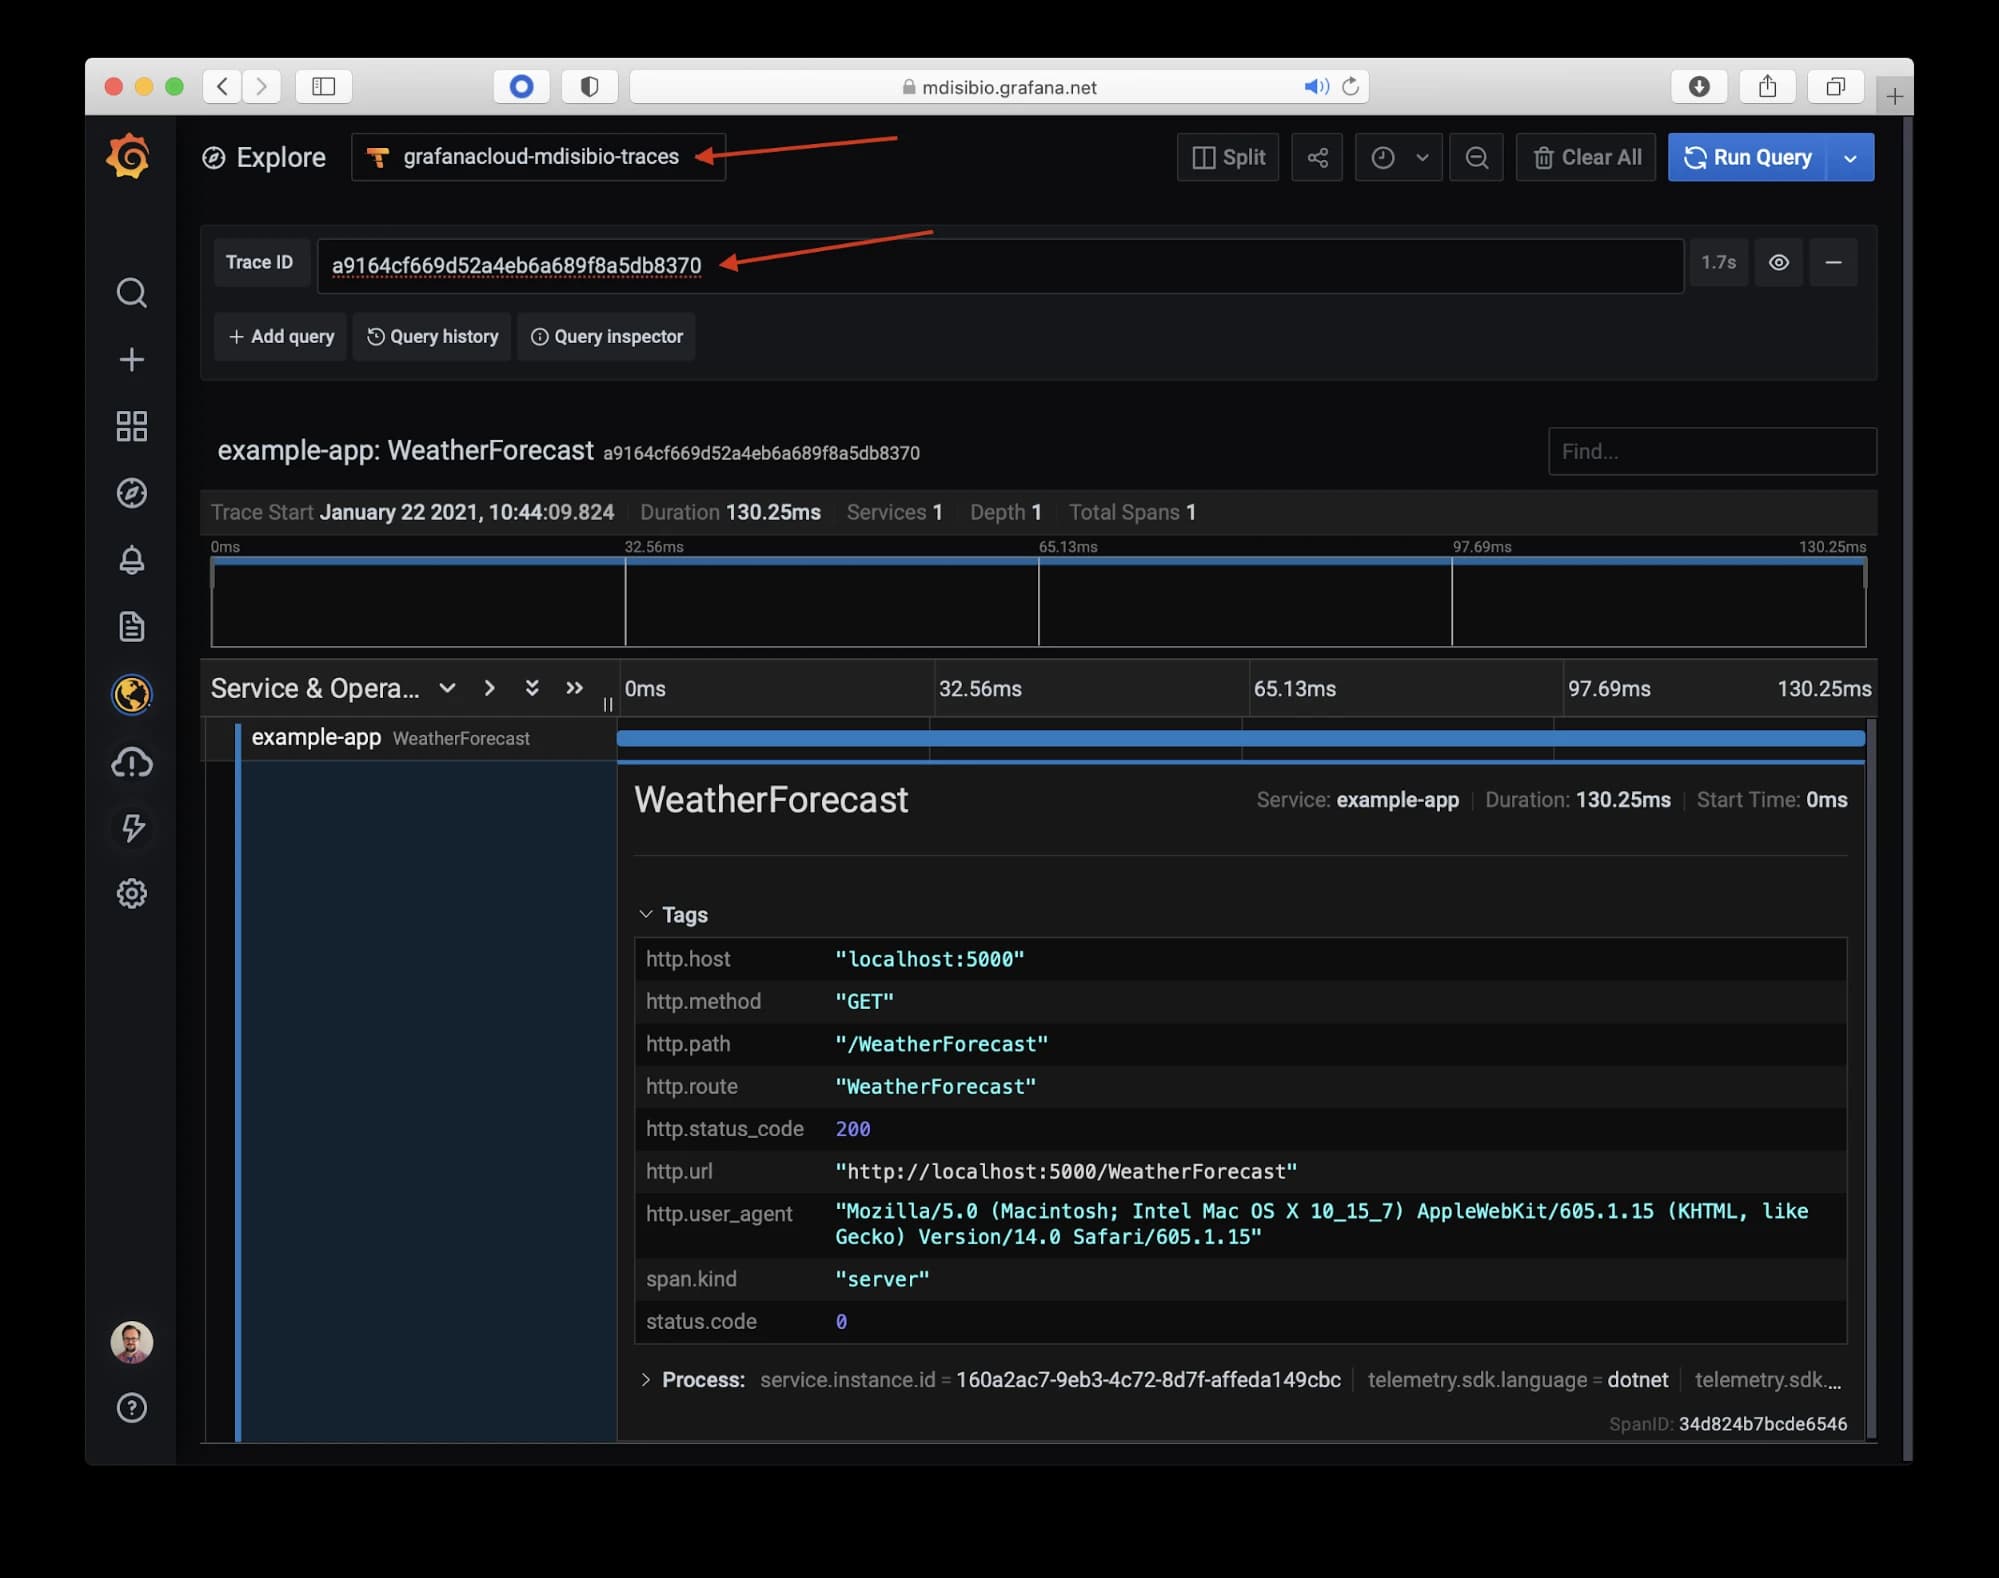Click the column resize handle
This screenshot has width=1999, height=1578.
point(608,704)
